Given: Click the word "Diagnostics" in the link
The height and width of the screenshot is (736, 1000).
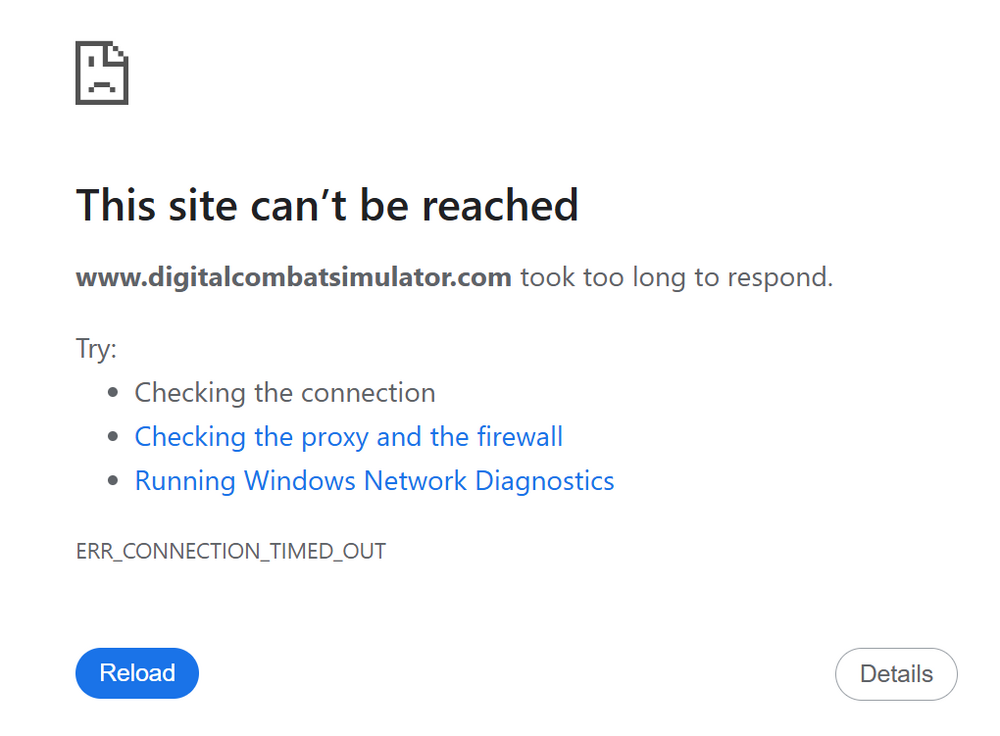Looking at the screenshot, I should (x=544, y=481).
